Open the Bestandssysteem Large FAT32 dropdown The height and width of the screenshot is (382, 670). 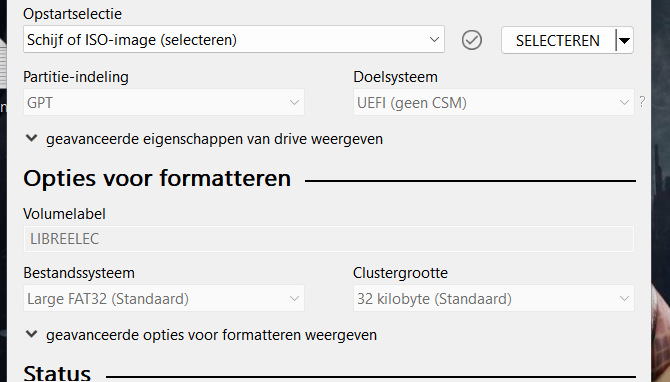click(x=164, y=298)
